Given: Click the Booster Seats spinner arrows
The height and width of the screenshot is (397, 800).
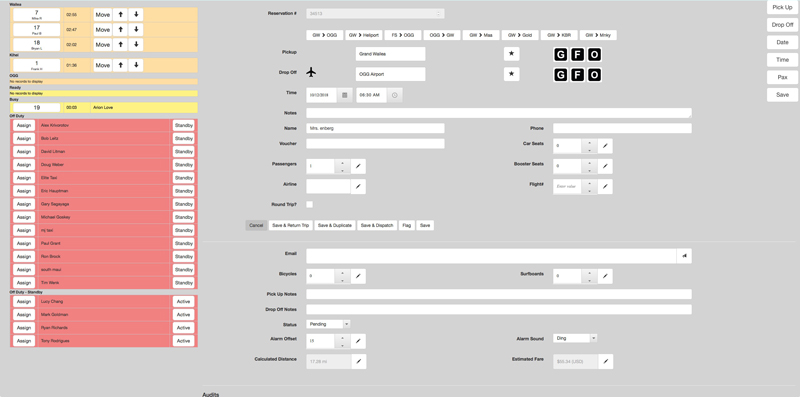Looking at the screenshot, I should pos(589,166).
